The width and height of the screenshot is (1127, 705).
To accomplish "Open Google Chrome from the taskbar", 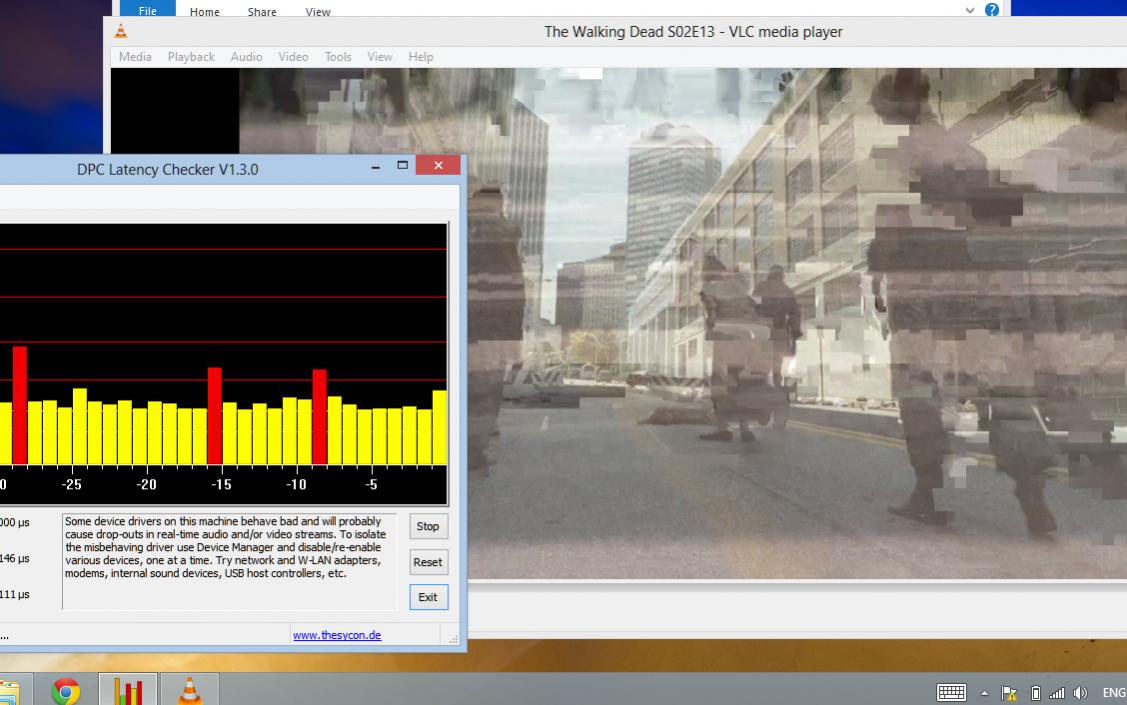I will 65,691.
